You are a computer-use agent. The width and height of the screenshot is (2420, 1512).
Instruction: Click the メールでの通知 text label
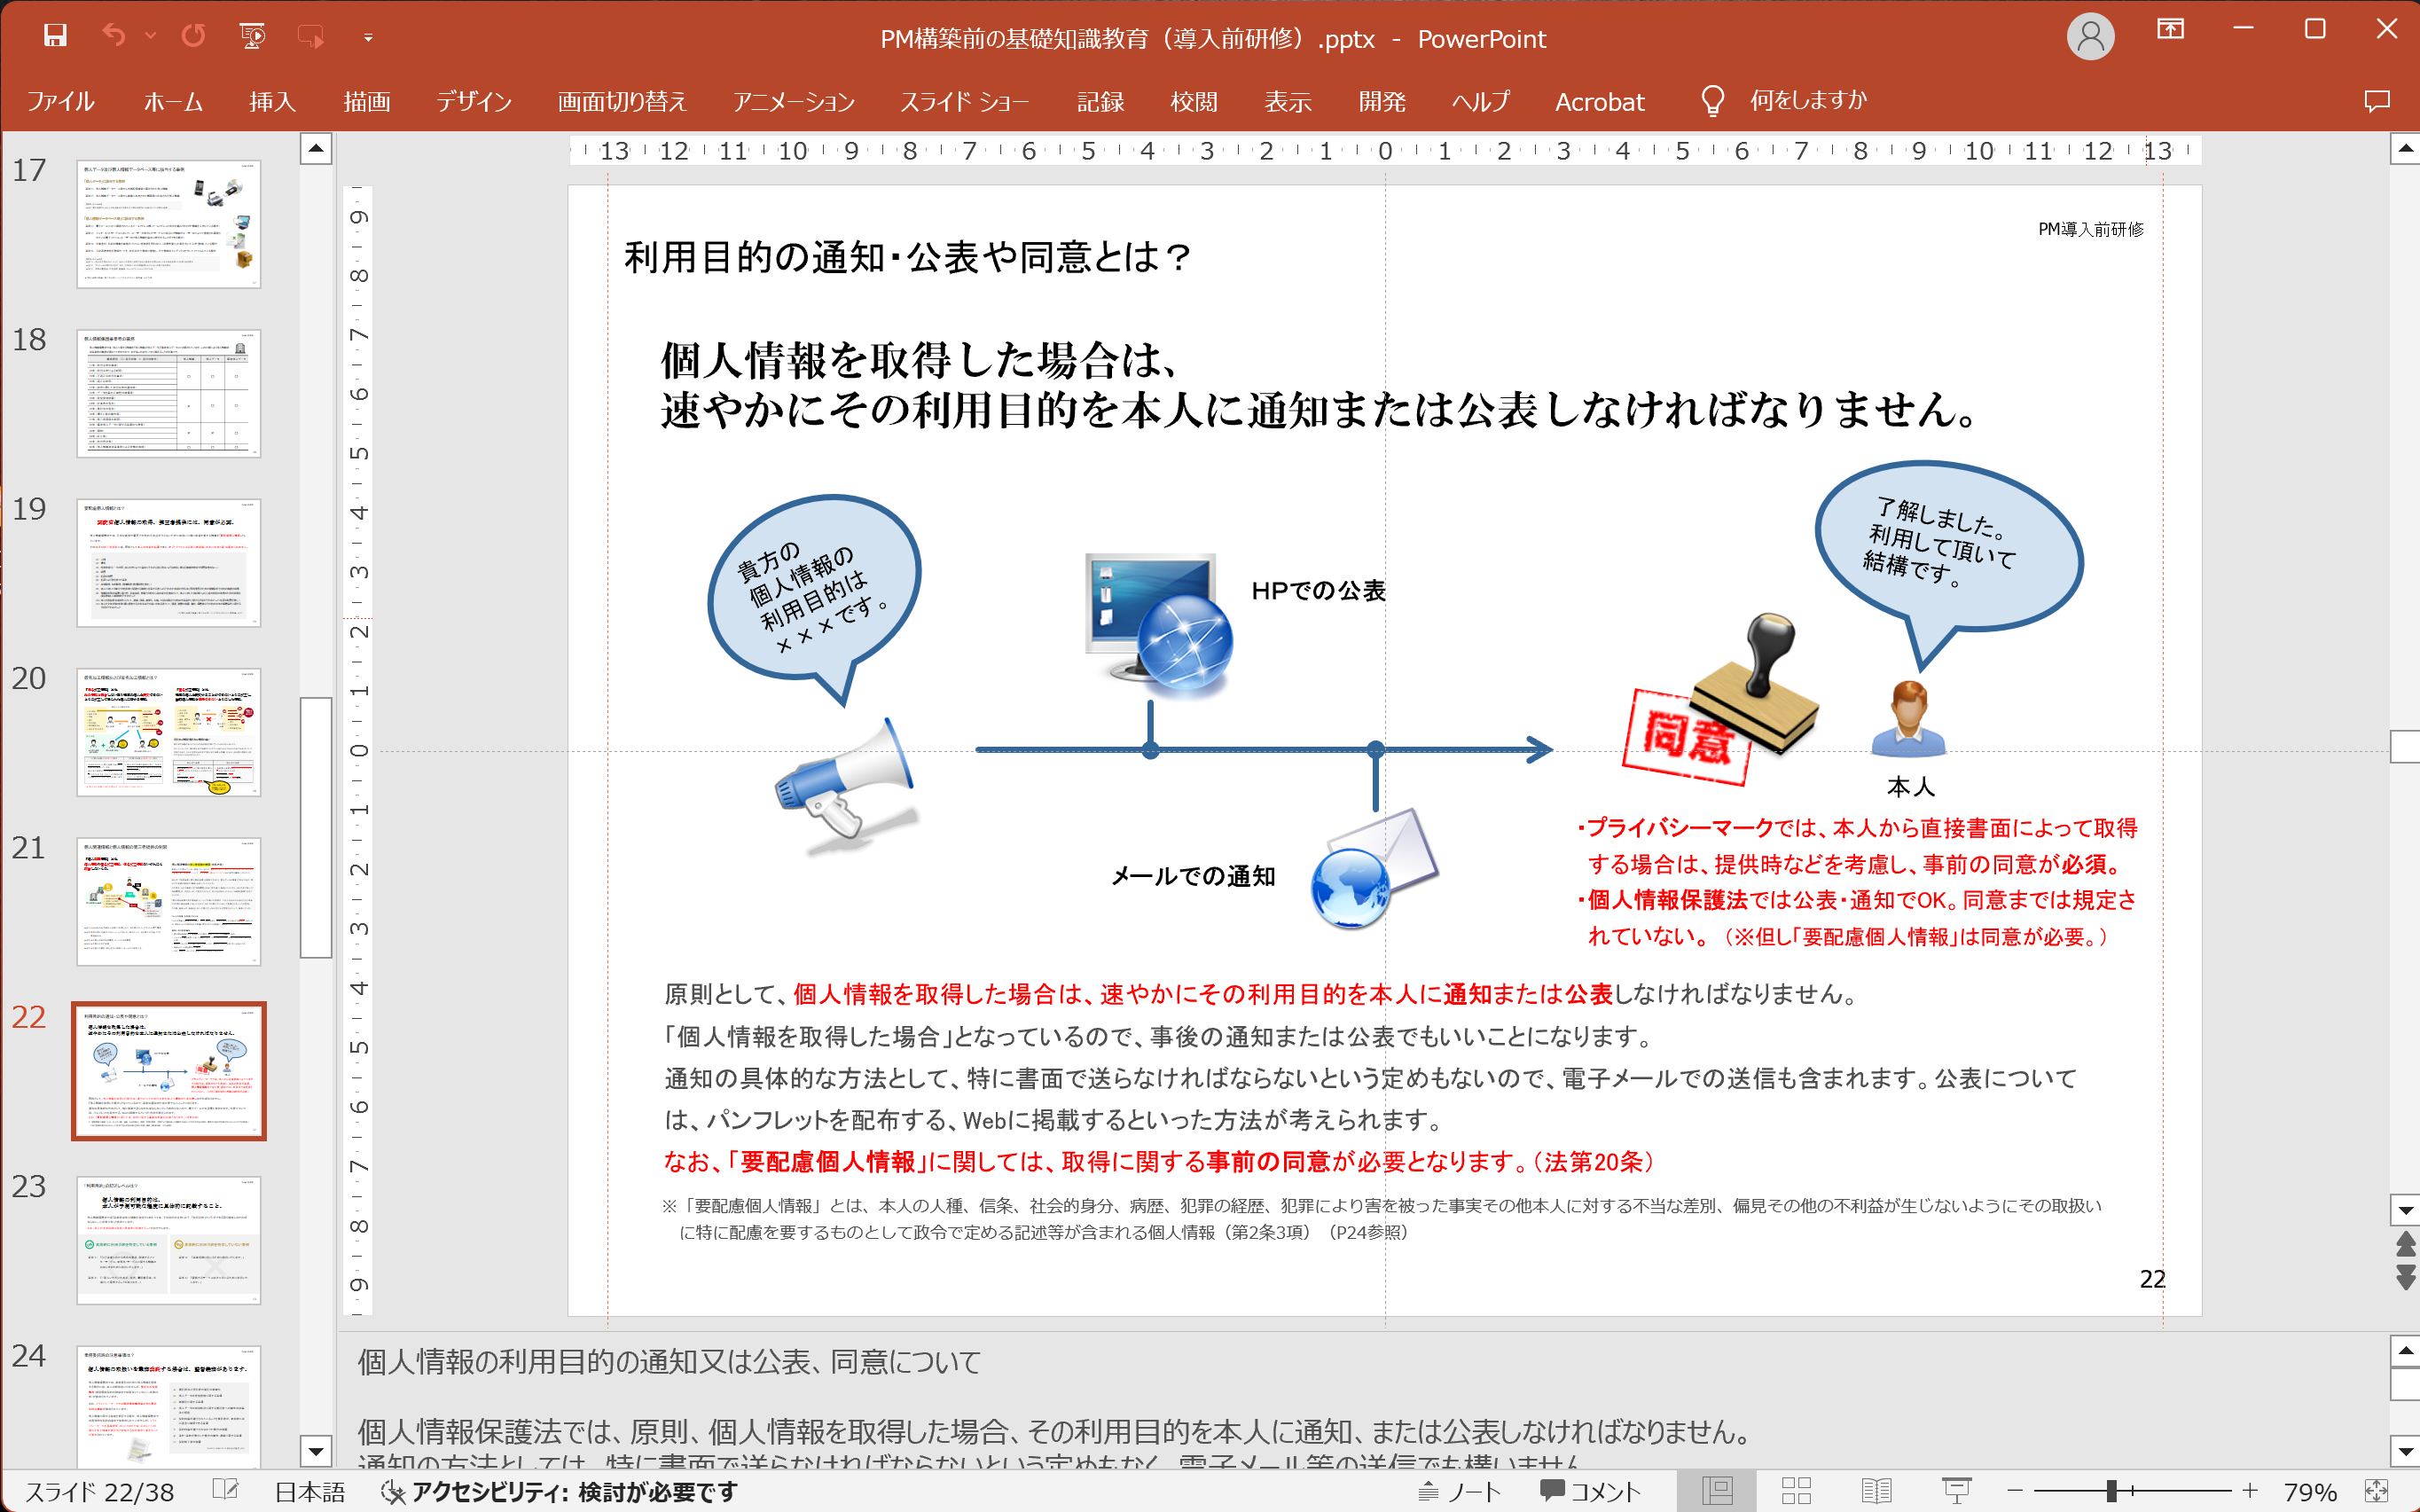(1193, 876)
